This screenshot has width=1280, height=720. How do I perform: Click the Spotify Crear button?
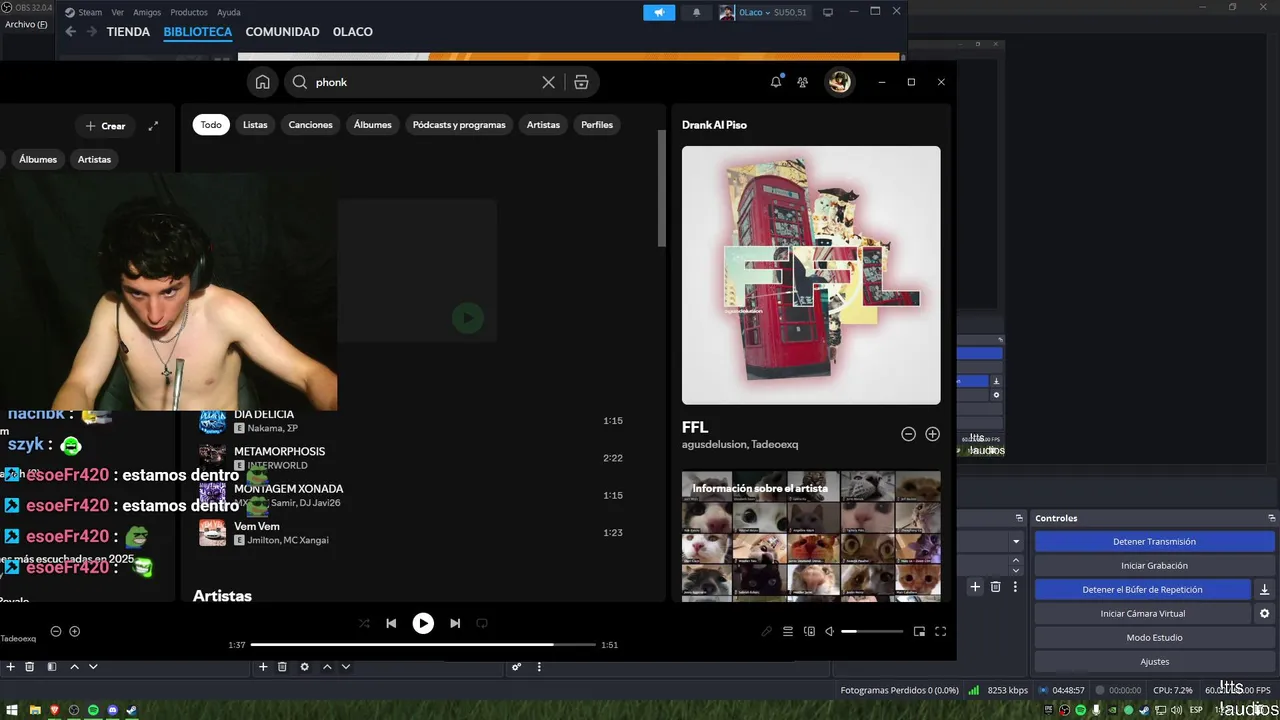tap(105, 126)
